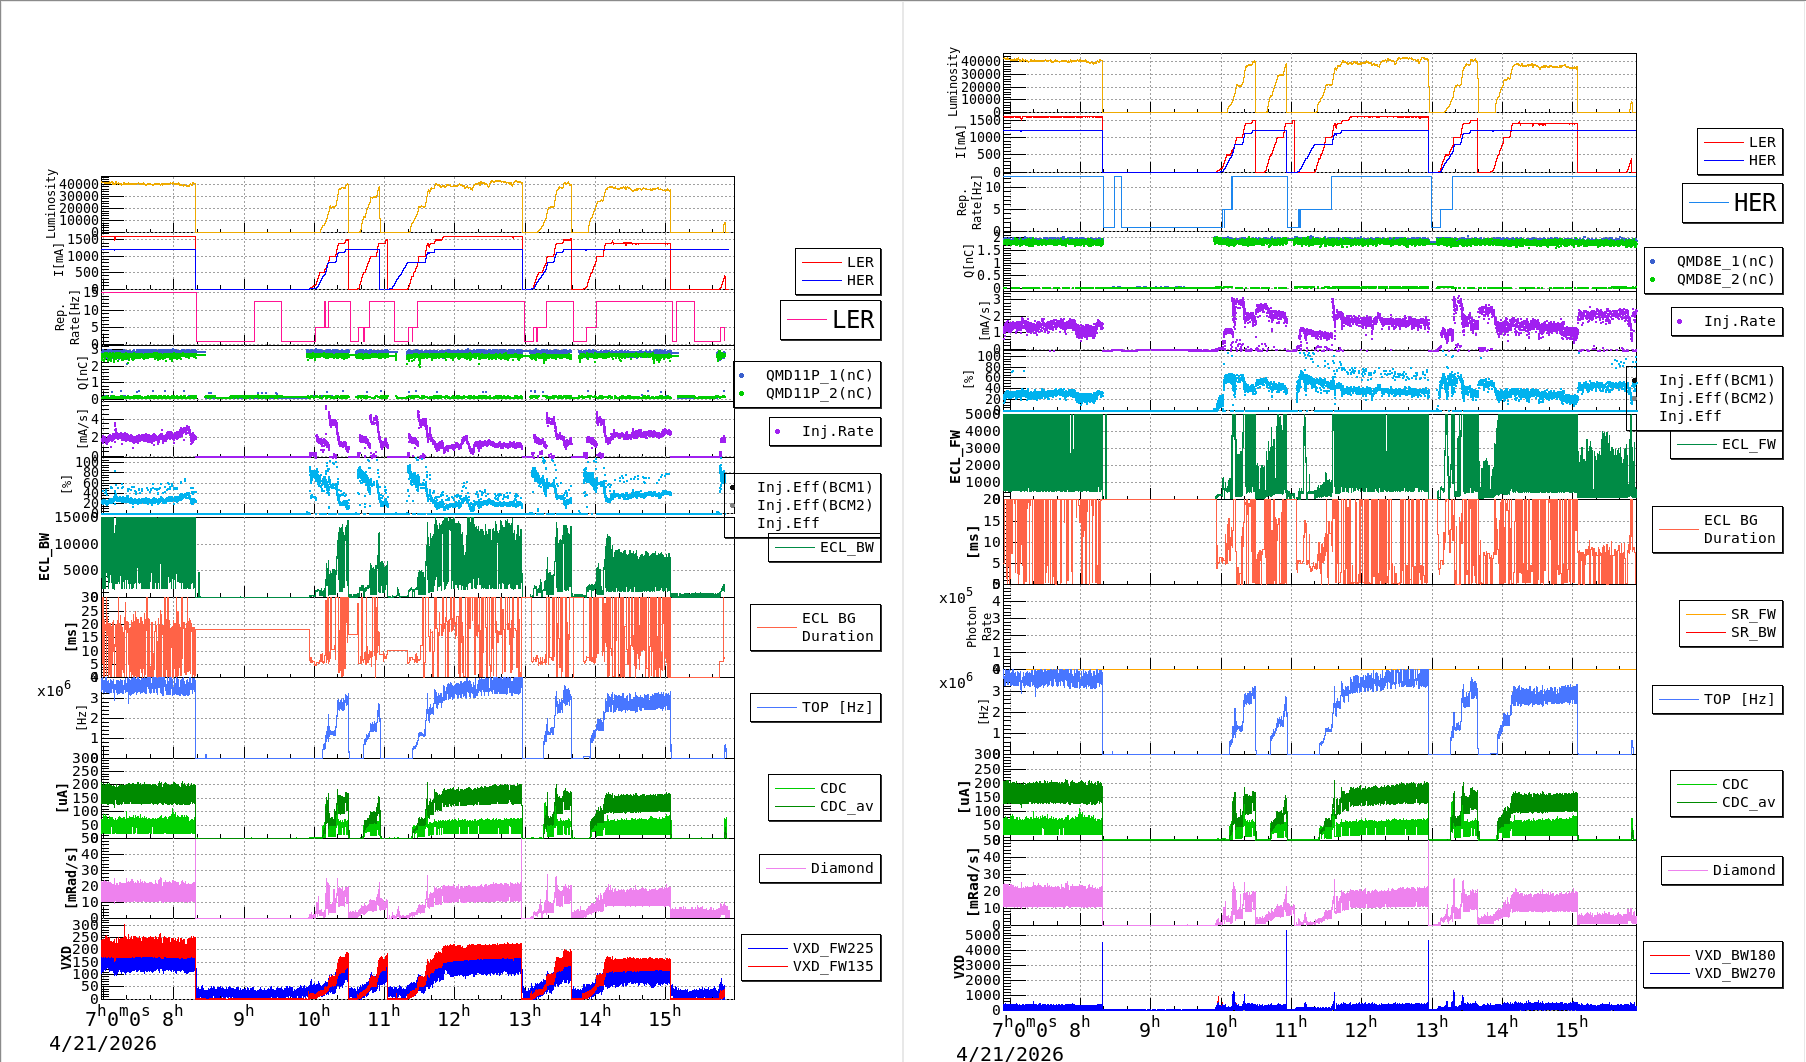Click the ECL_FW axis label on right plot
The width and height of the screenshot is (1806, 1062).
point(955,456)
